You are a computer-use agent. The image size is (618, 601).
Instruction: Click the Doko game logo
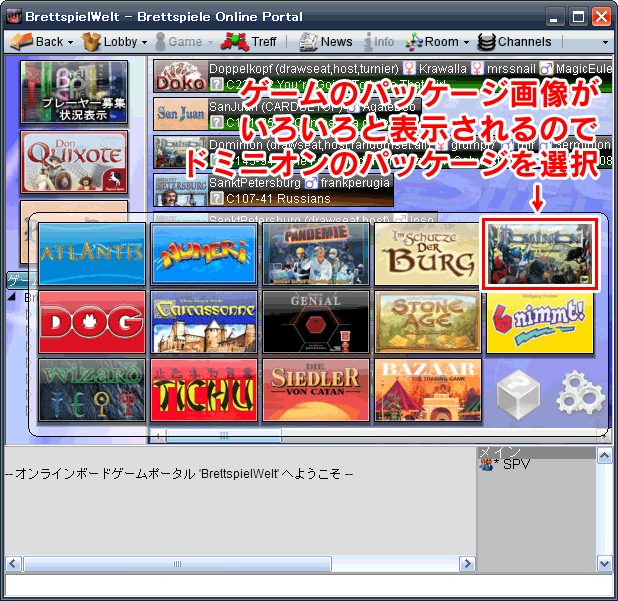tap(181, 76)
